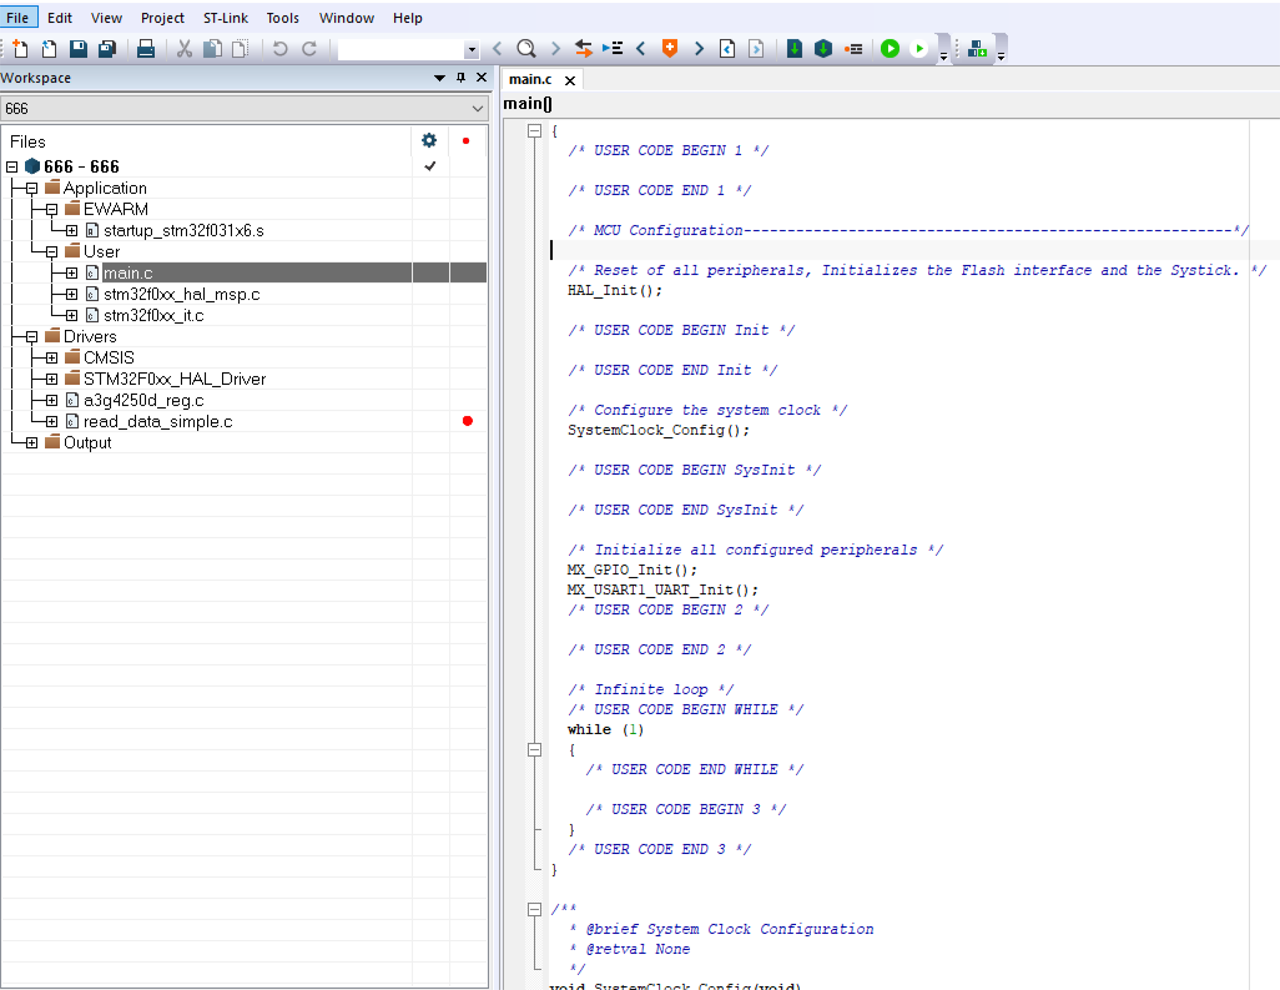Click the red dot beside read_data_simple.c
Image resolution: width=1280 pixels, height=990 pixels.
tap(467, 421)
